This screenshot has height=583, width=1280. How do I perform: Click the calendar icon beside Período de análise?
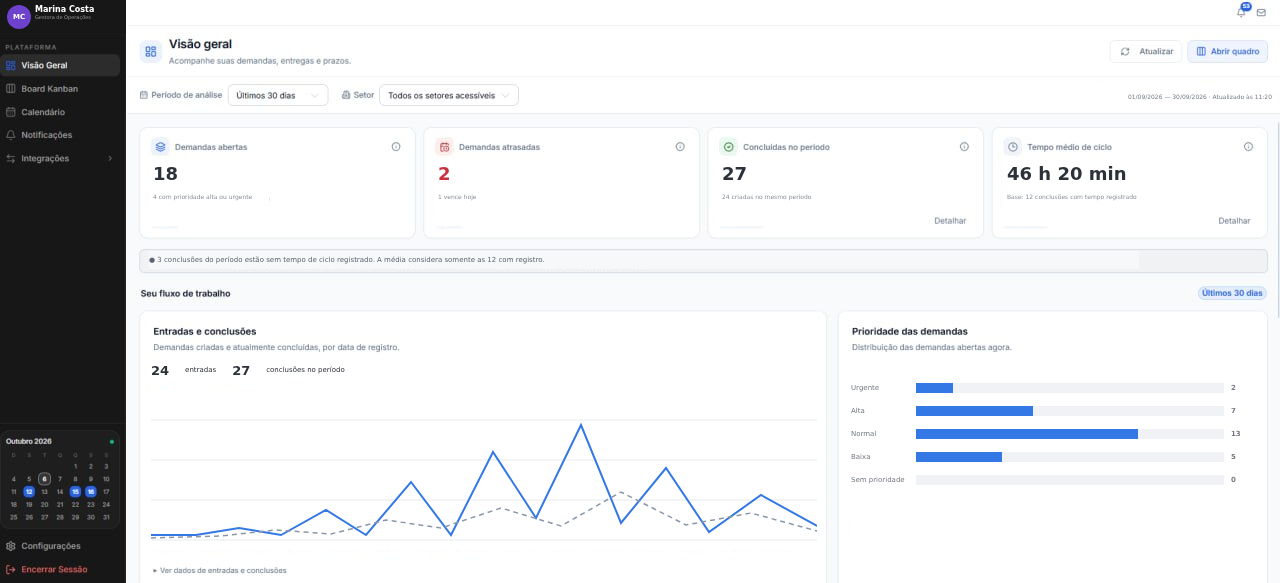pyautogui.click(x=144, y=95)
